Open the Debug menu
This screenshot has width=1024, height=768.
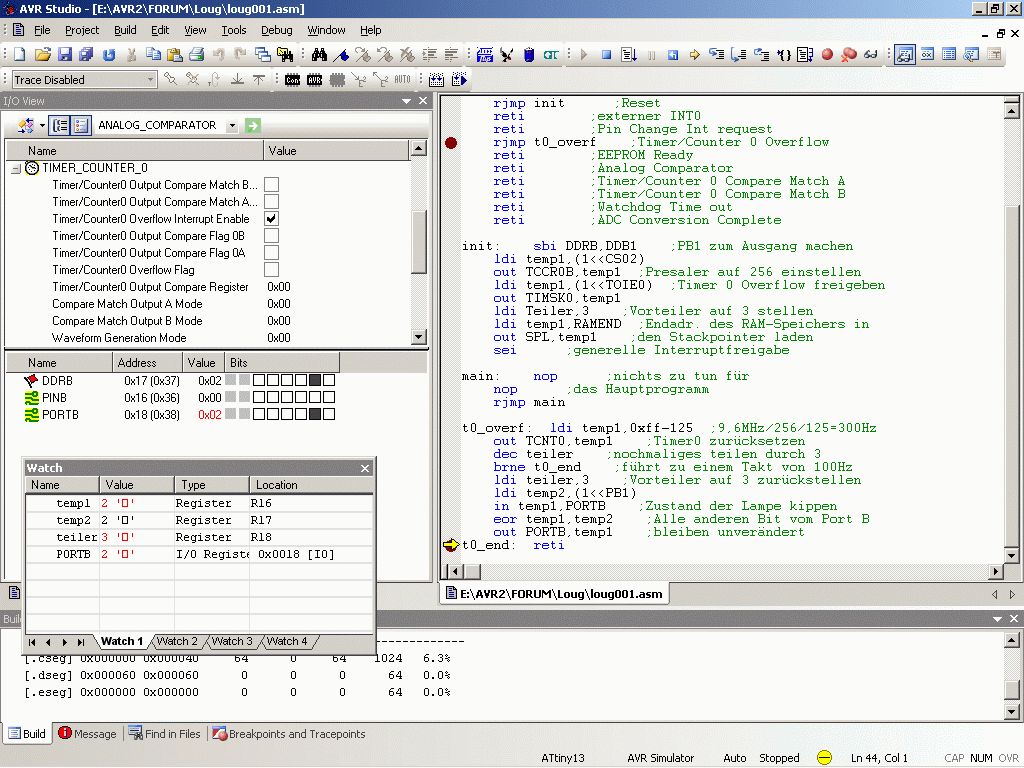pos(277,30)
